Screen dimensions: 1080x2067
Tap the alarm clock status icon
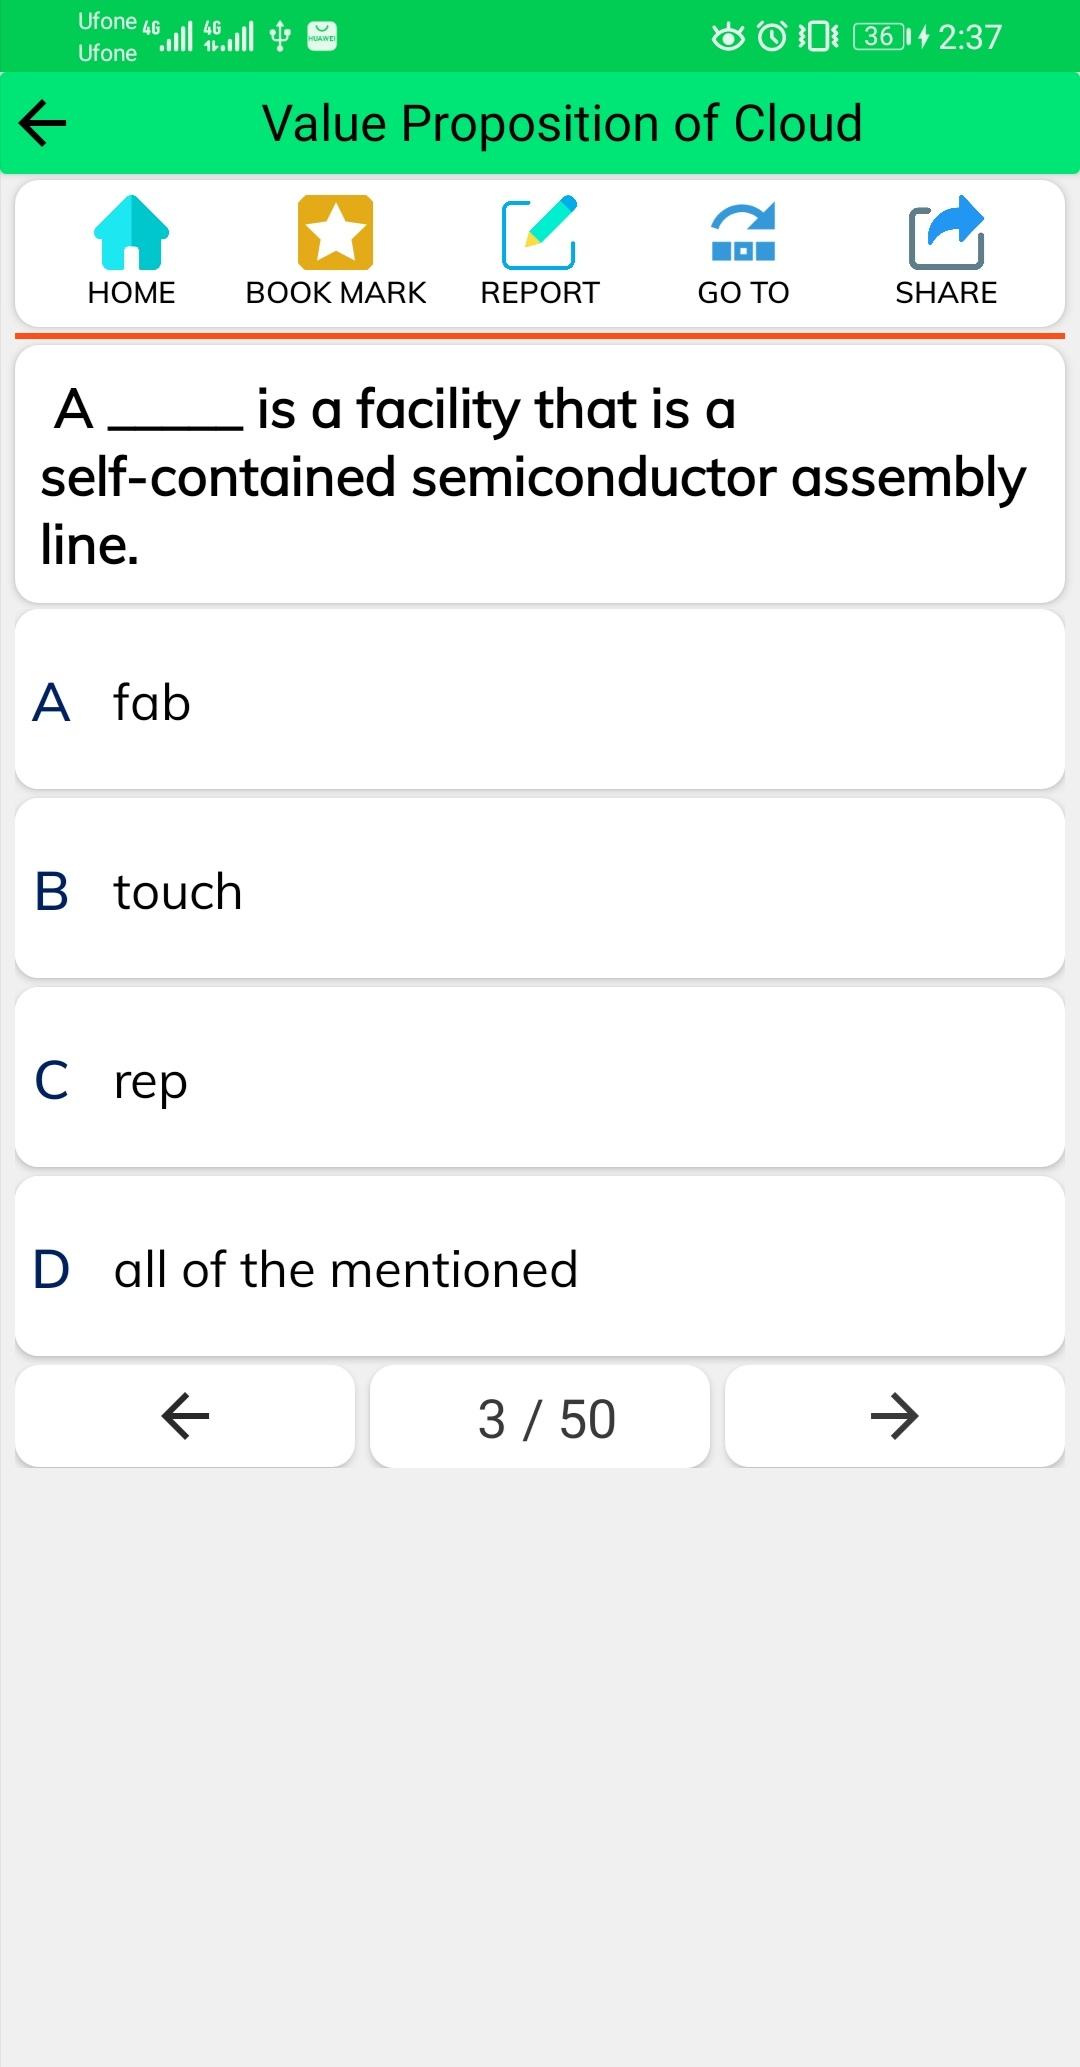772,37
